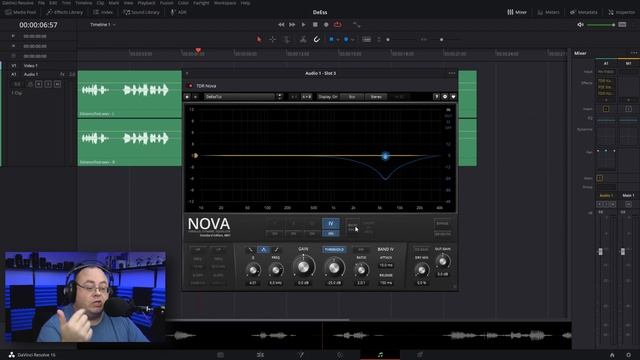Screen dimensions: 640x360
Task: Stop playback with the stop button
Action: click(315, 24)
